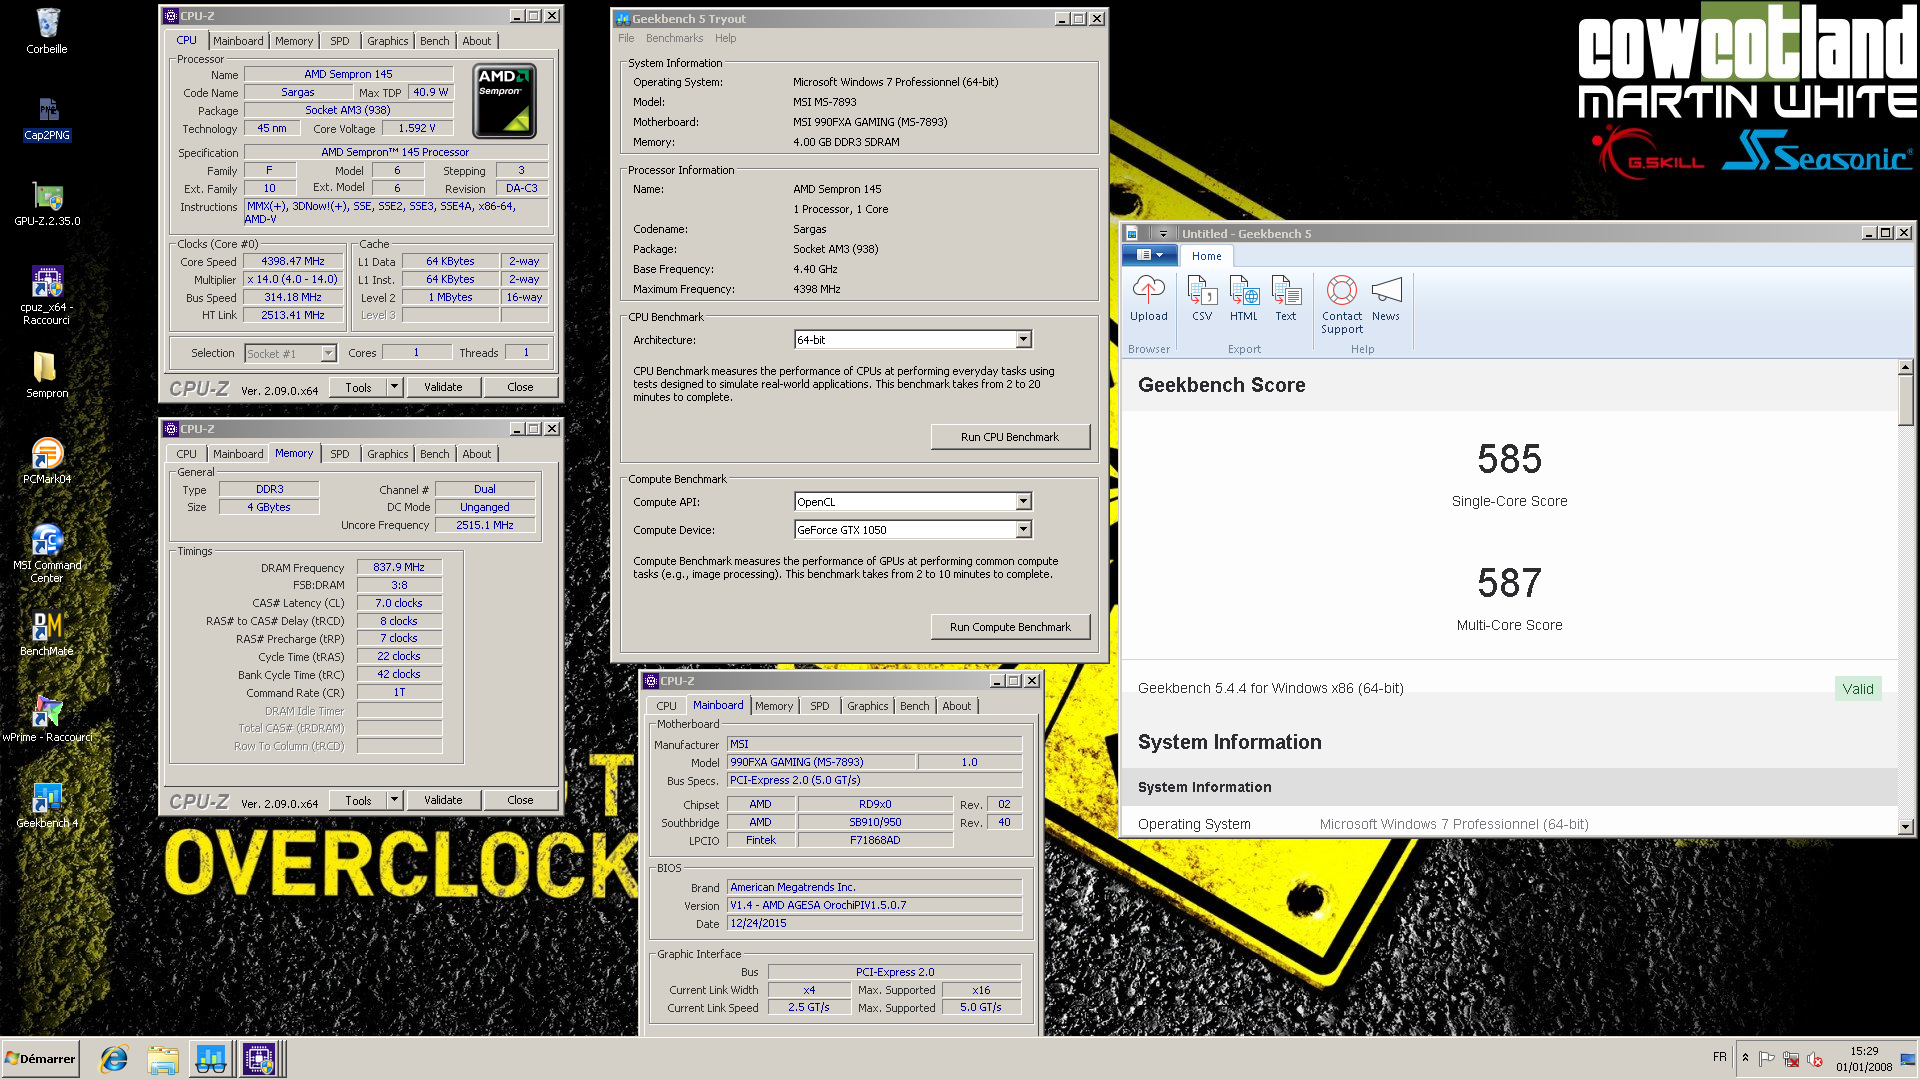Click the AMD Sempron logo in CPU-Z
This screenshot has width=1920, height=1080.
[x=504, y=101]
